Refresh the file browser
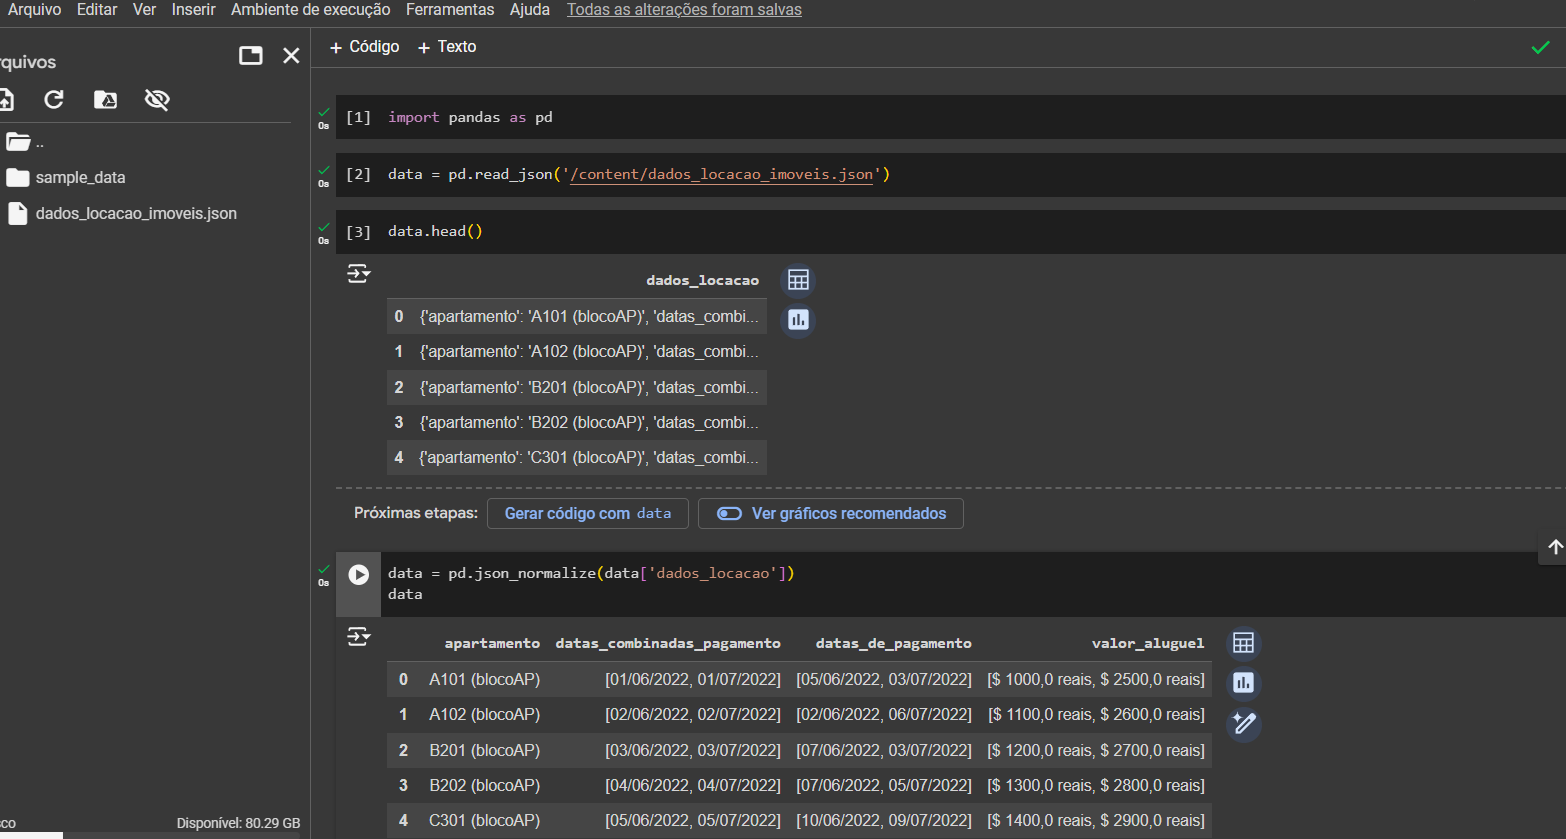The height and width of the screenshot is (839, 1566). (x=54, y=99)
